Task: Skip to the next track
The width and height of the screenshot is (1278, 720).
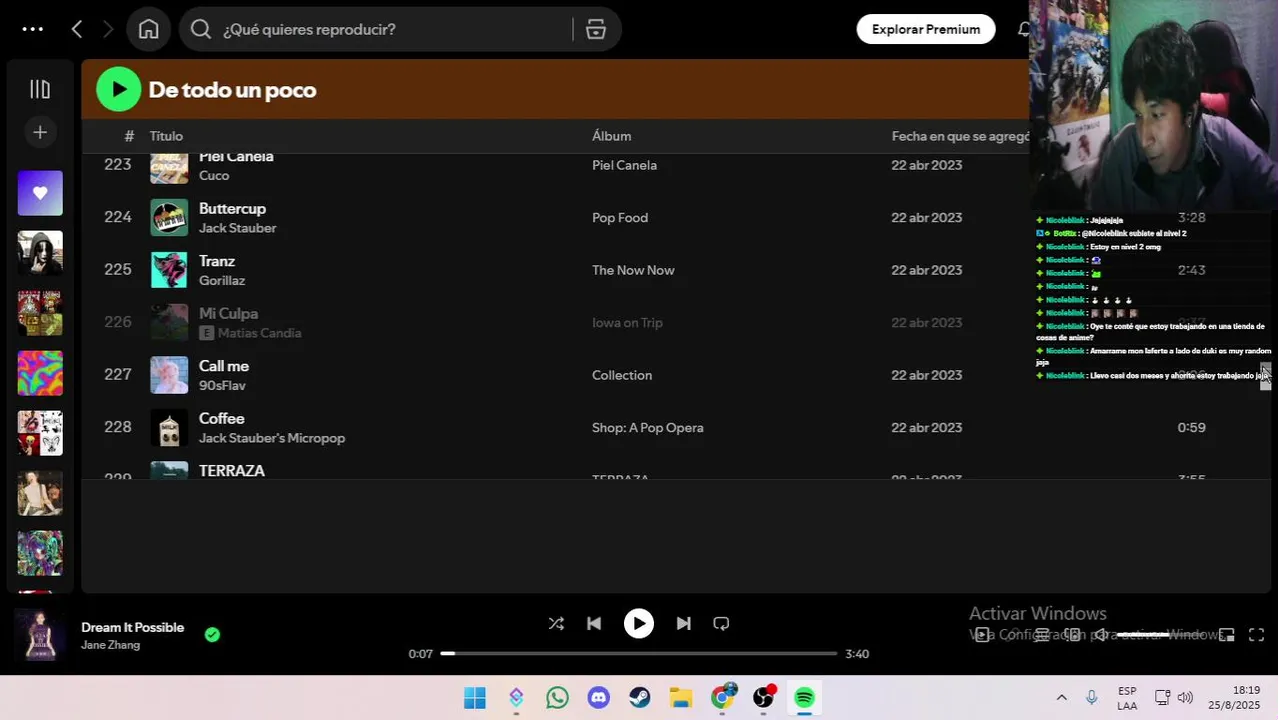Action: click(x=683, y=623)
